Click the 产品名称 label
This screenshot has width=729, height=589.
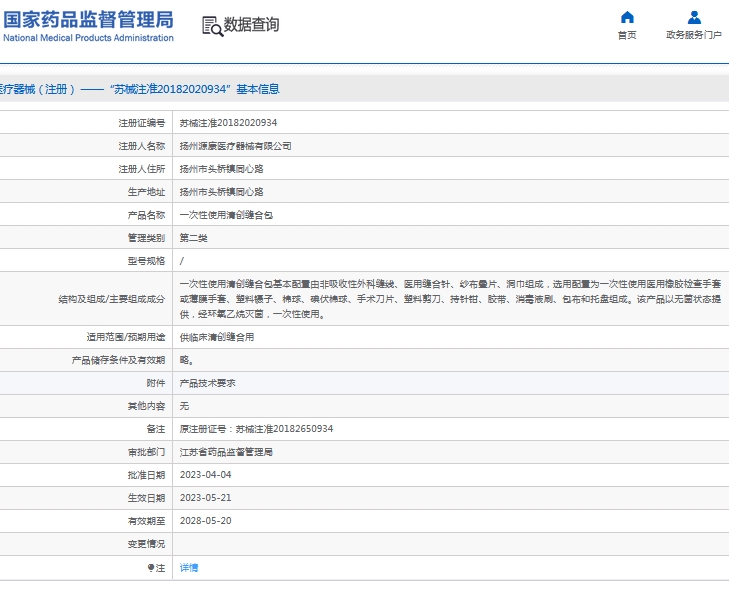[146, 215]
